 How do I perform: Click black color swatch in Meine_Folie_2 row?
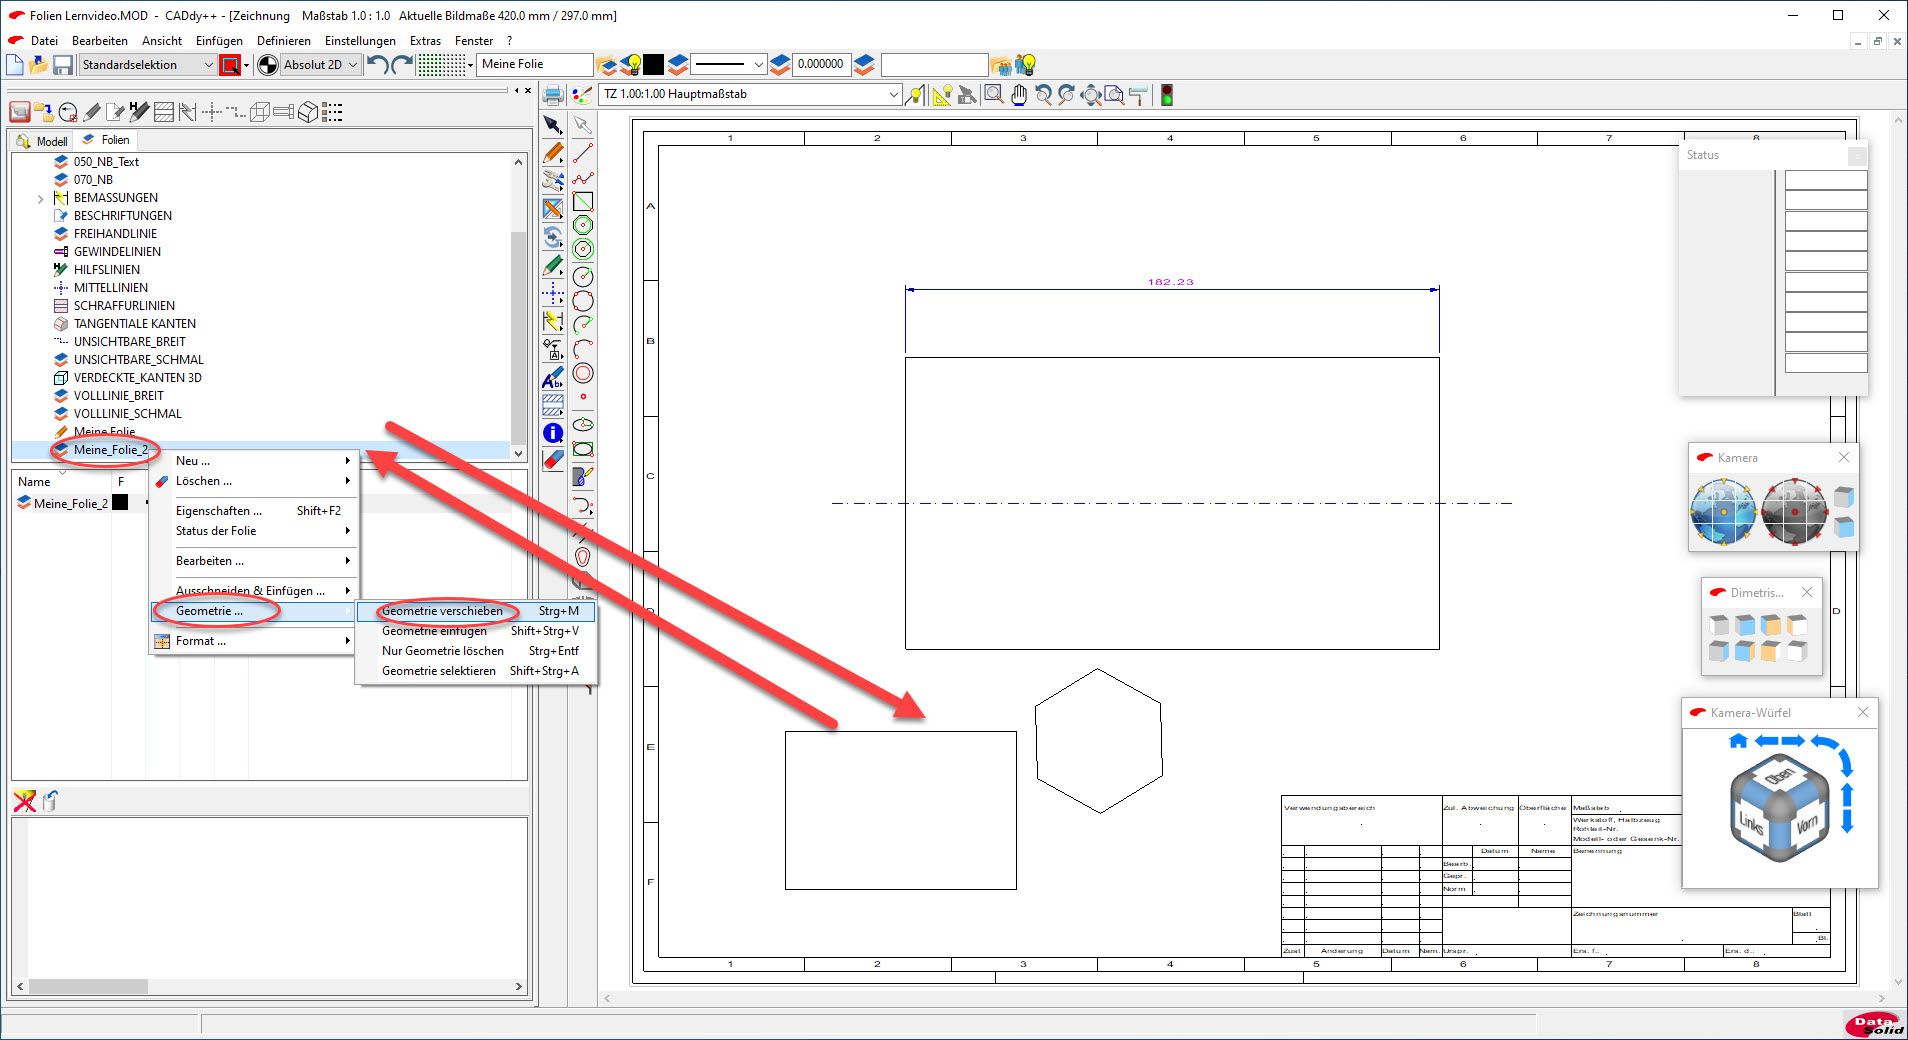pyautogui.click(x=120, y=503)
